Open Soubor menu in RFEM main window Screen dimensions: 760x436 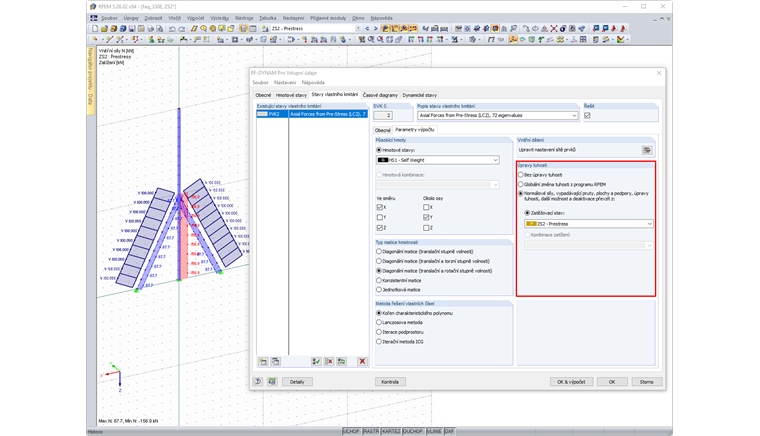click(x=110, y=18)
